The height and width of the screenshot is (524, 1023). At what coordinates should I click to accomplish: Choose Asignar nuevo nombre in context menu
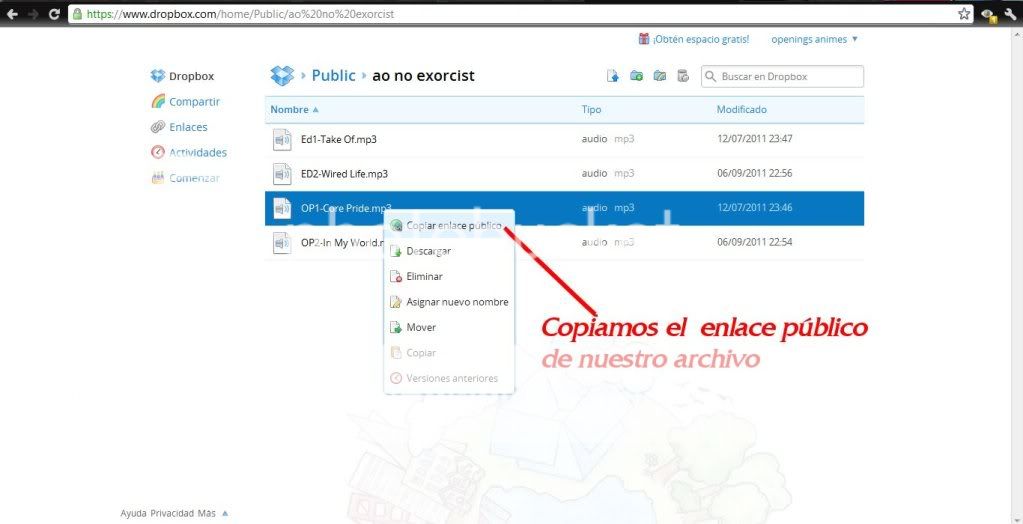(449, 301)
